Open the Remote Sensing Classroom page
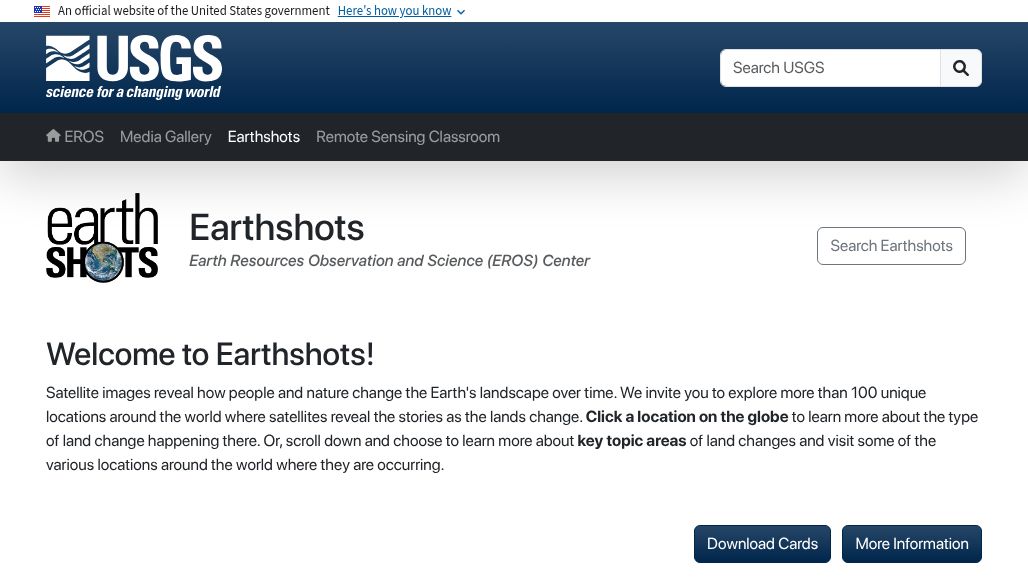Screen dimensions: 1028x578 [408, 137]
